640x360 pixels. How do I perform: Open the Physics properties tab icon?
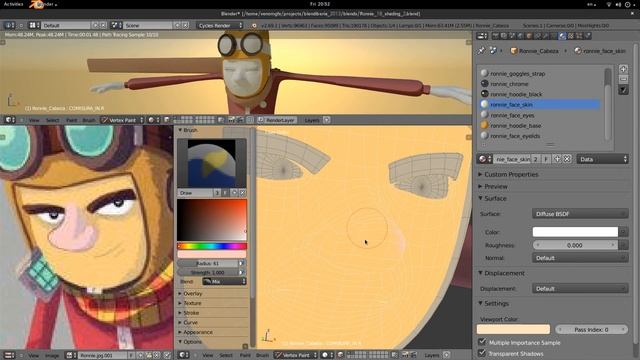tap(588, 36)
